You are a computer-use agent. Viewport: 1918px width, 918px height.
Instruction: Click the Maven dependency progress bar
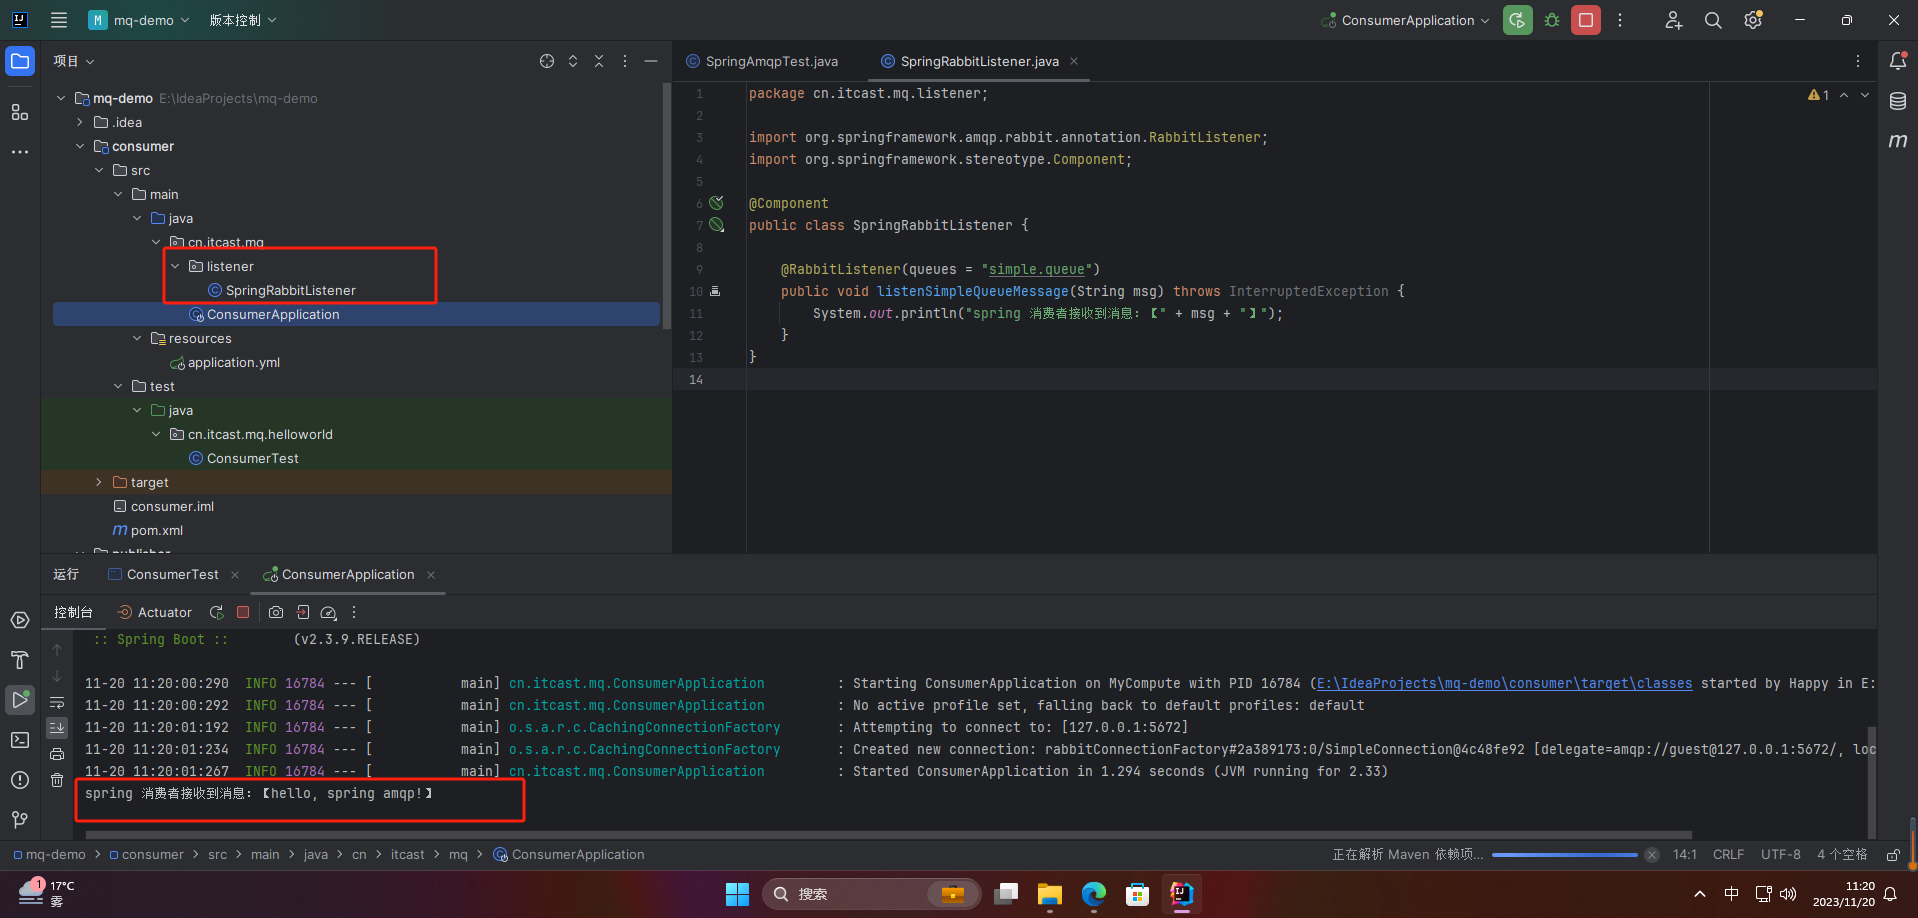(x=1564, y=855)
